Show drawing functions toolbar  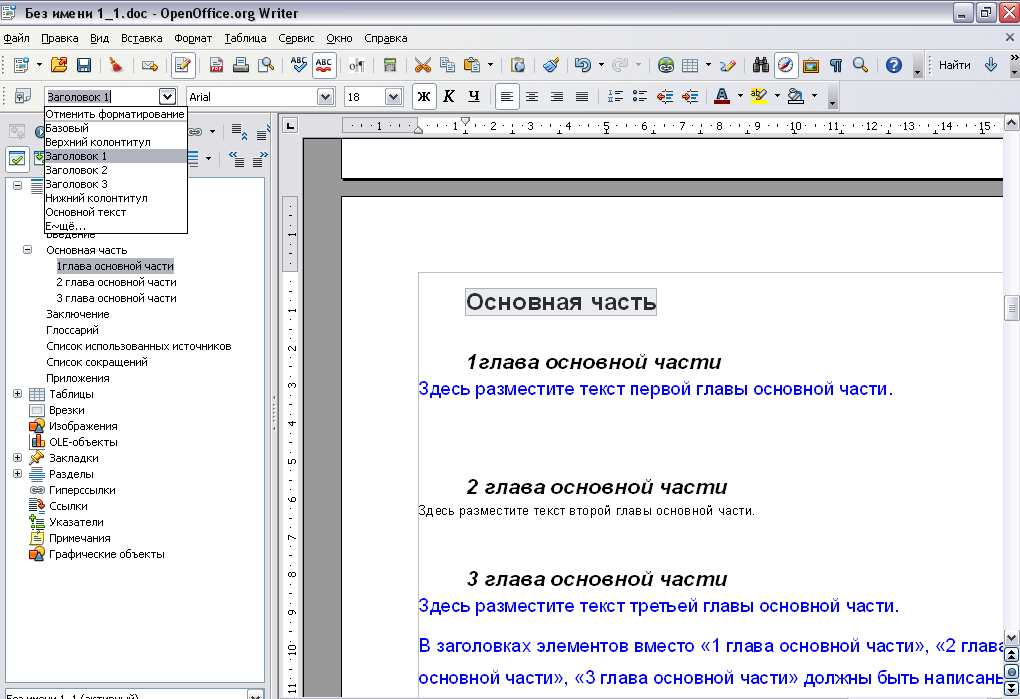tap(729, 65)
